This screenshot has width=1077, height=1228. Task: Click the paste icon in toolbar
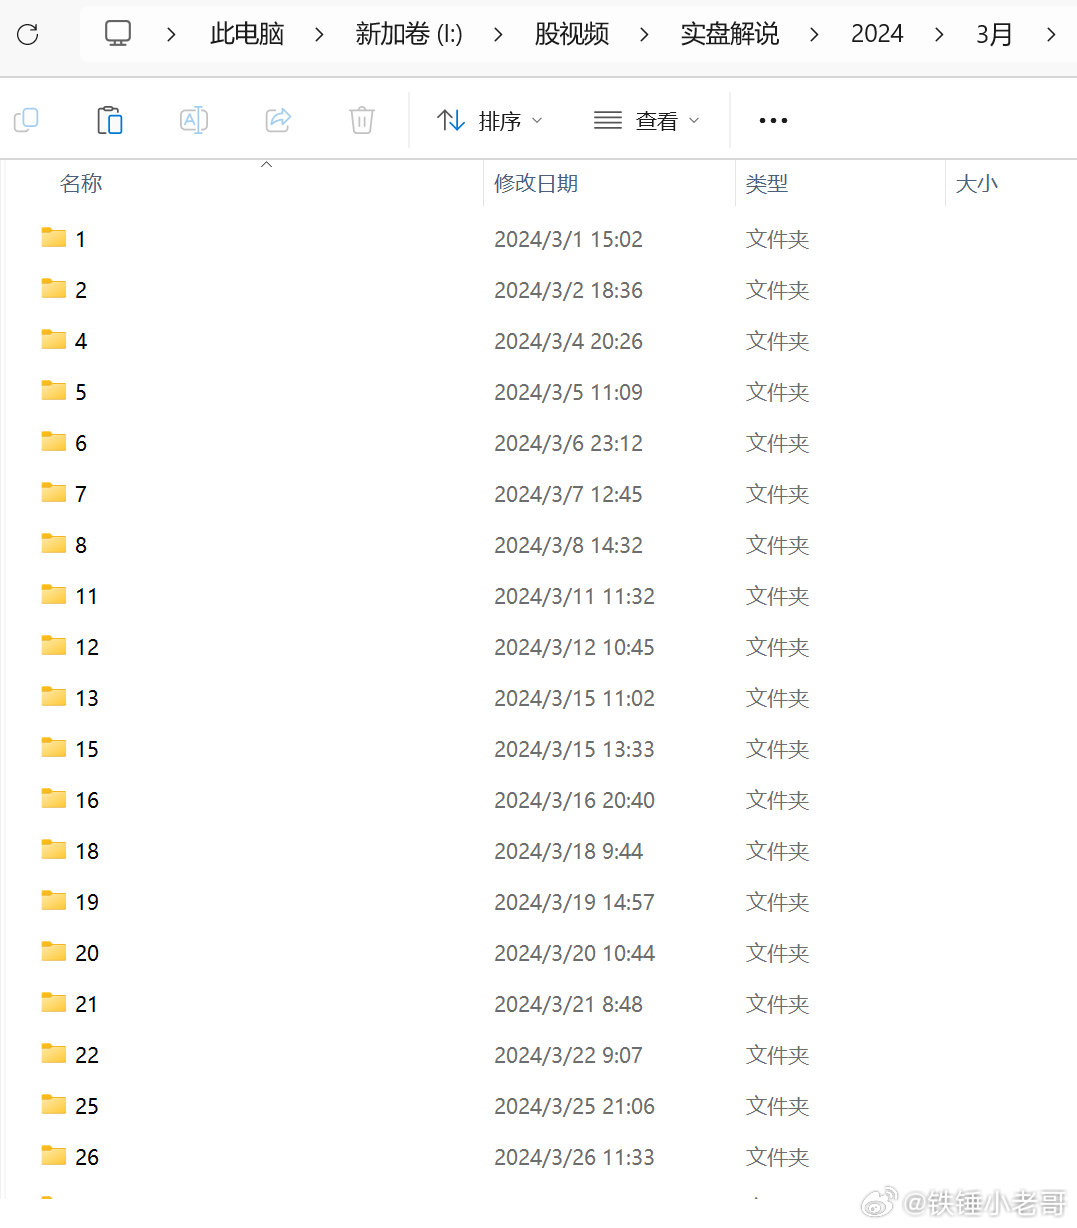110,120
